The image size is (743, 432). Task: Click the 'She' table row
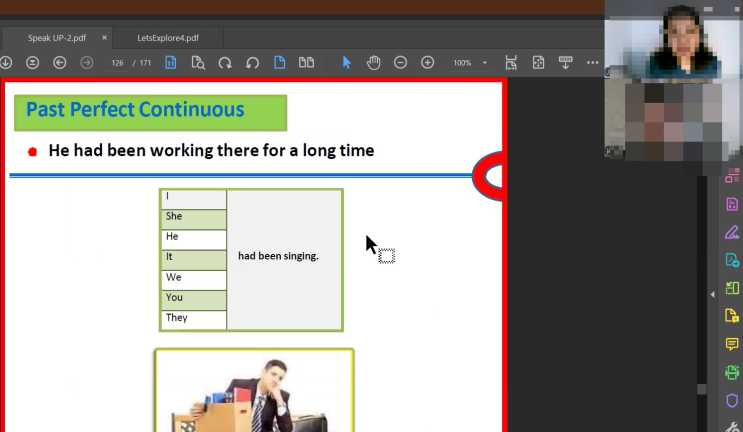point(194,219)
